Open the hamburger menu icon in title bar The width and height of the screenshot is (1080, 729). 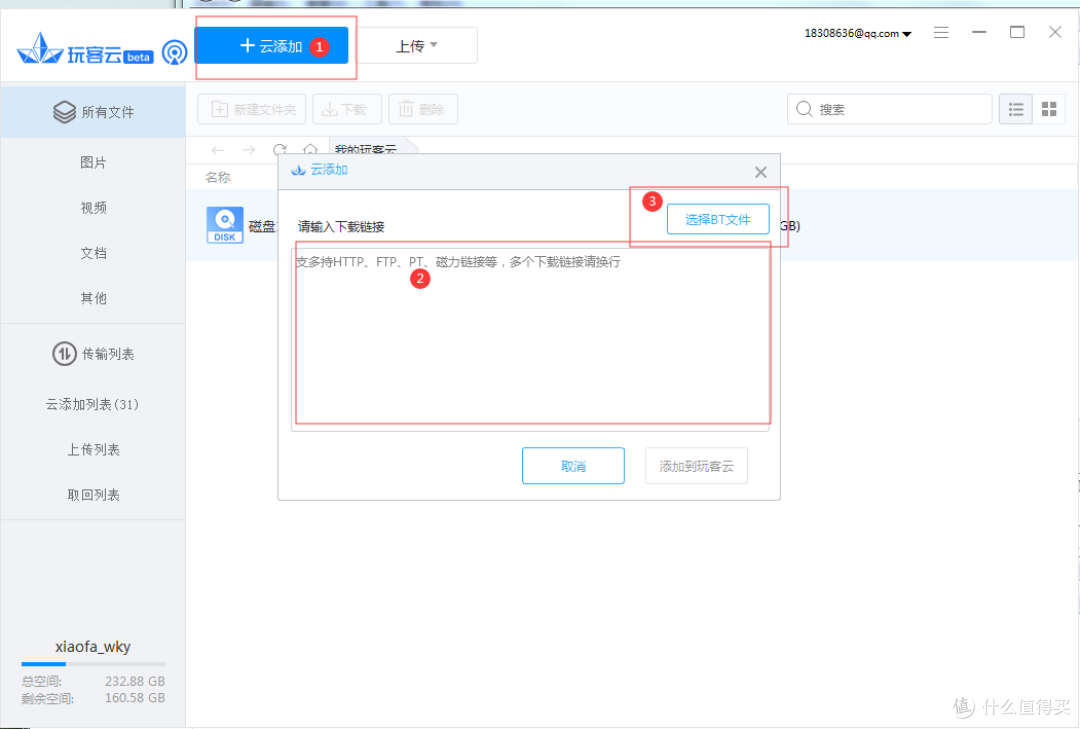(941, 32)
